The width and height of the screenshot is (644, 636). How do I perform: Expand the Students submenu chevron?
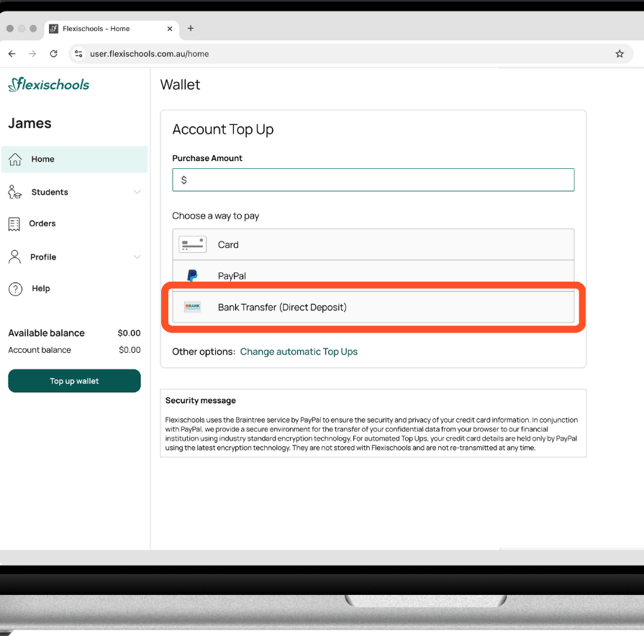point(137,192)
